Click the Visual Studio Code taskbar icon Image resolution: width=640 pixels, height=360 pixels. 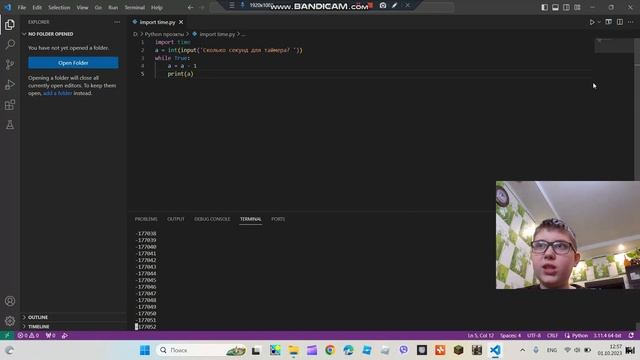click(x=495, y=350)
